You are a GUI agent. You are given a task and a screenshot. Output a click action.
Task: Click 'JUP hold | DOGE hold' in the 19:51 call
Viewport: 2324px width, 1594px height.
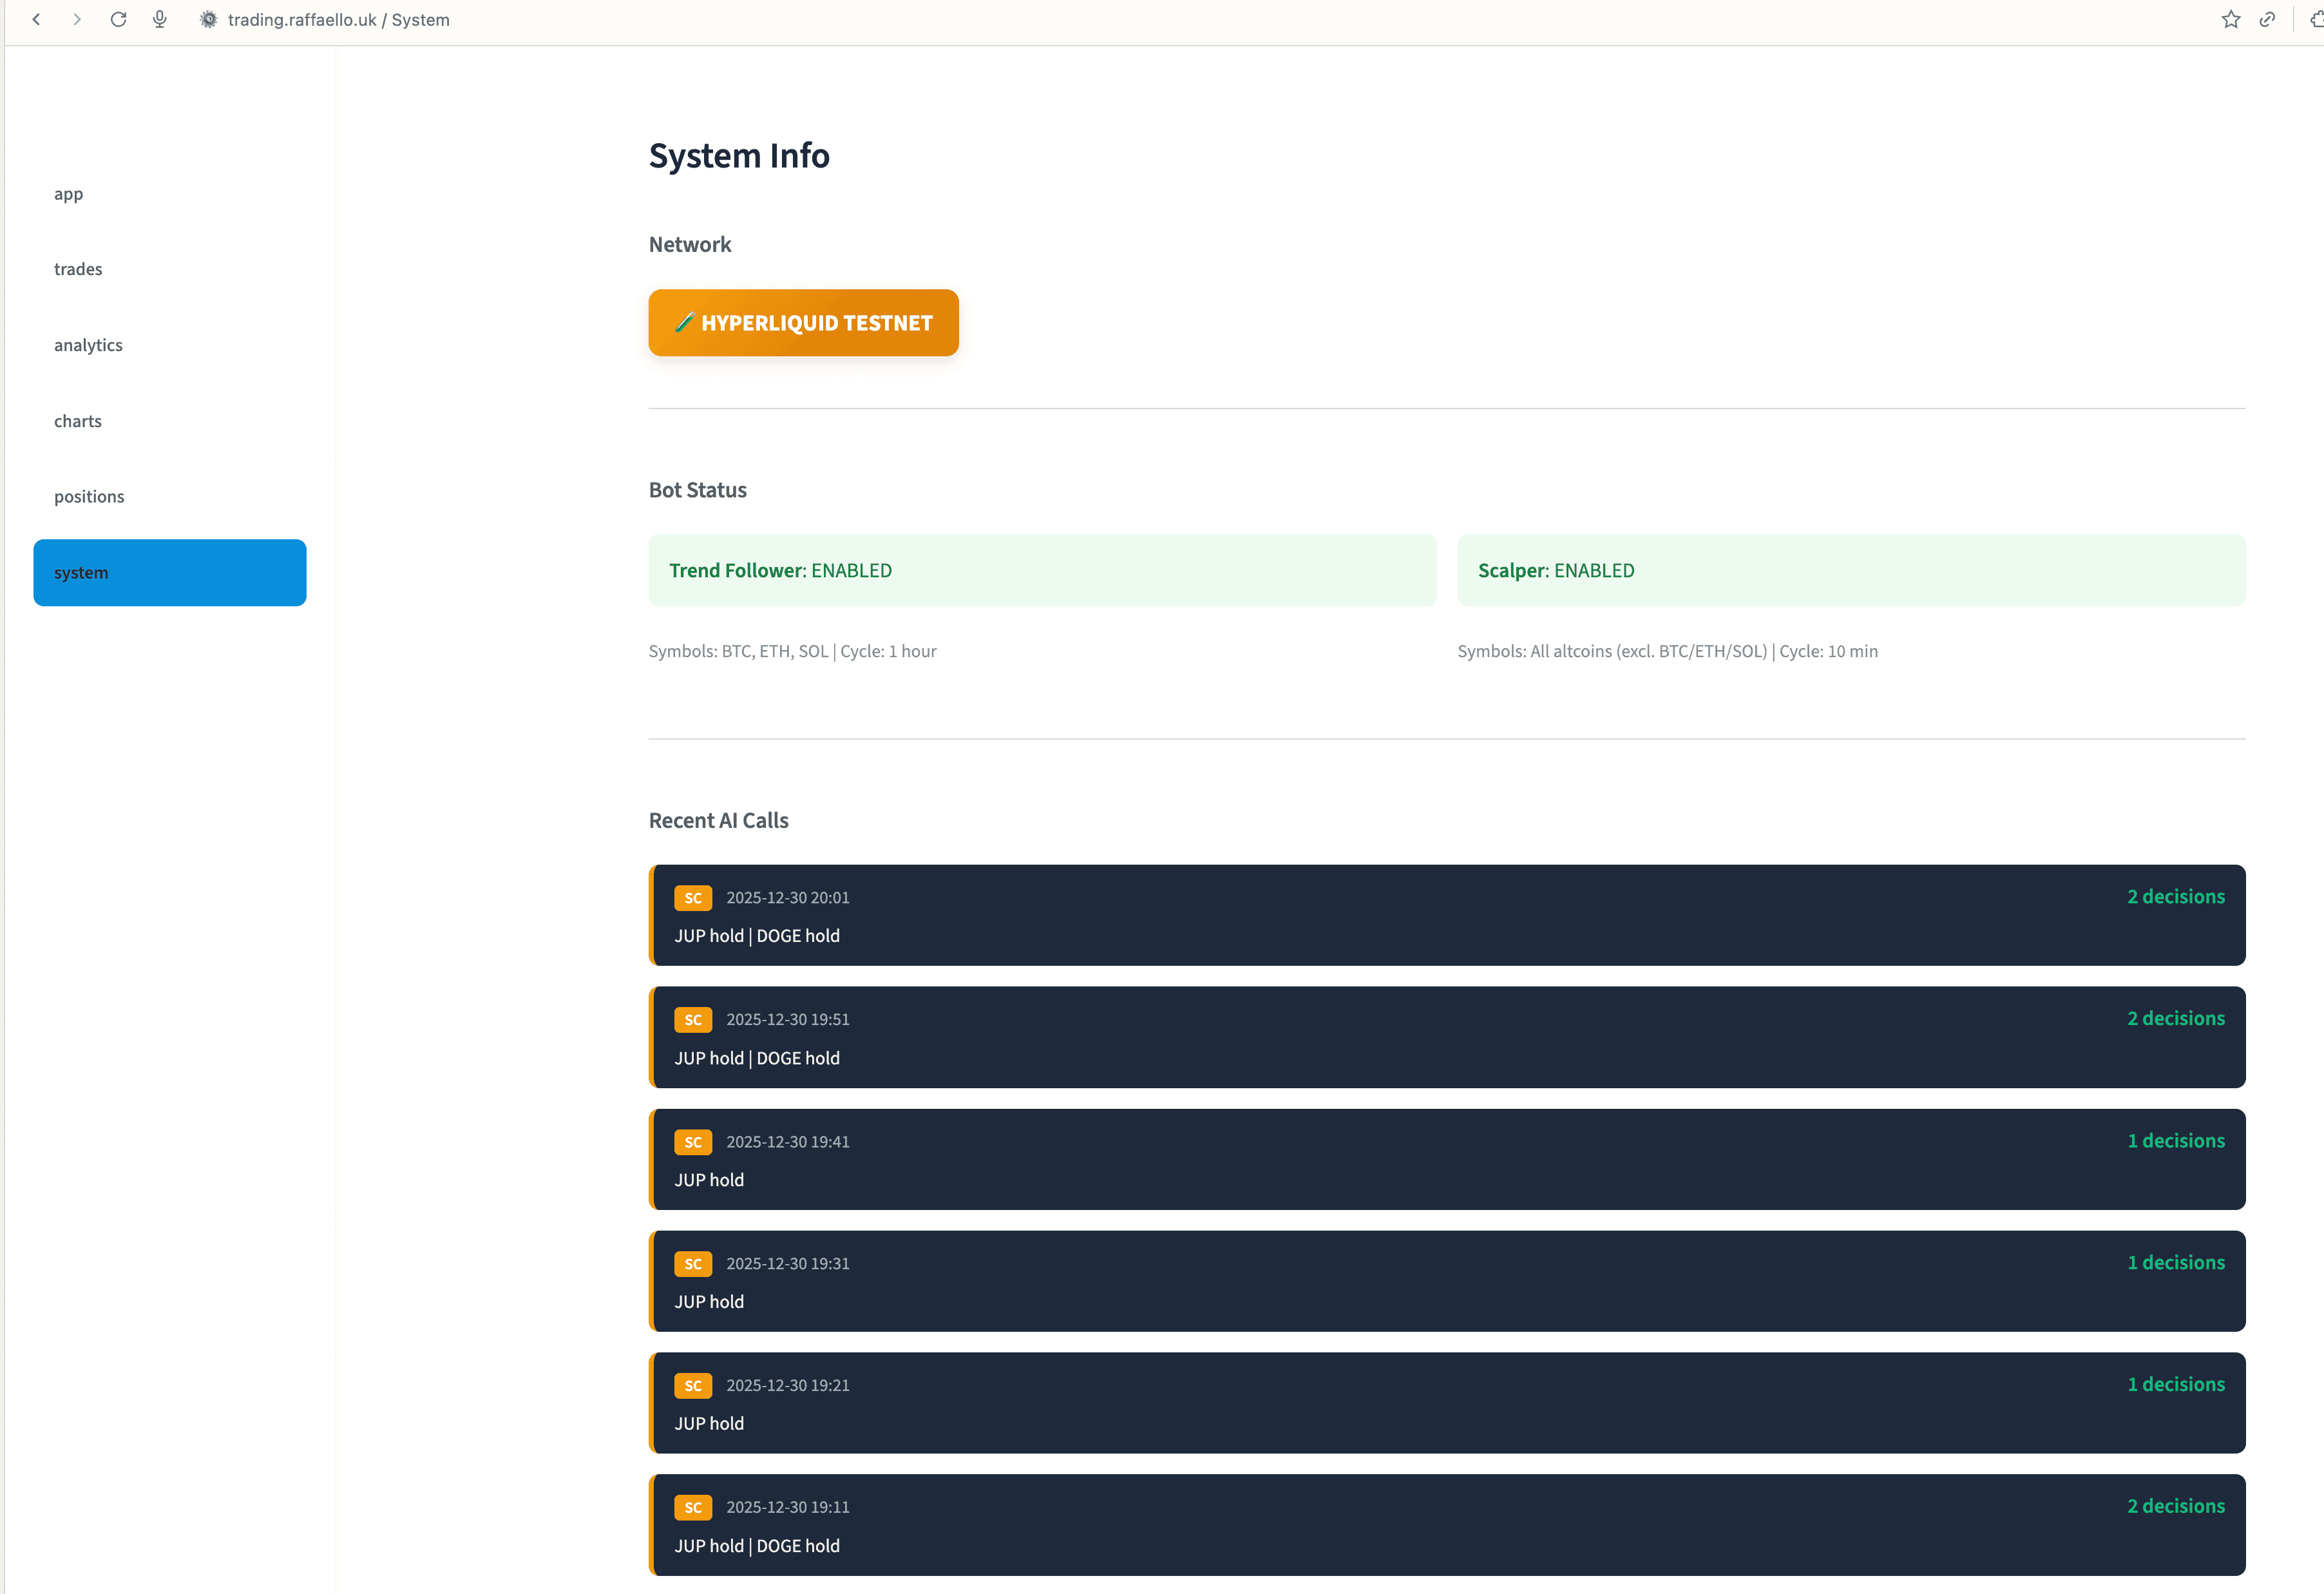(x=757, y=1058)
